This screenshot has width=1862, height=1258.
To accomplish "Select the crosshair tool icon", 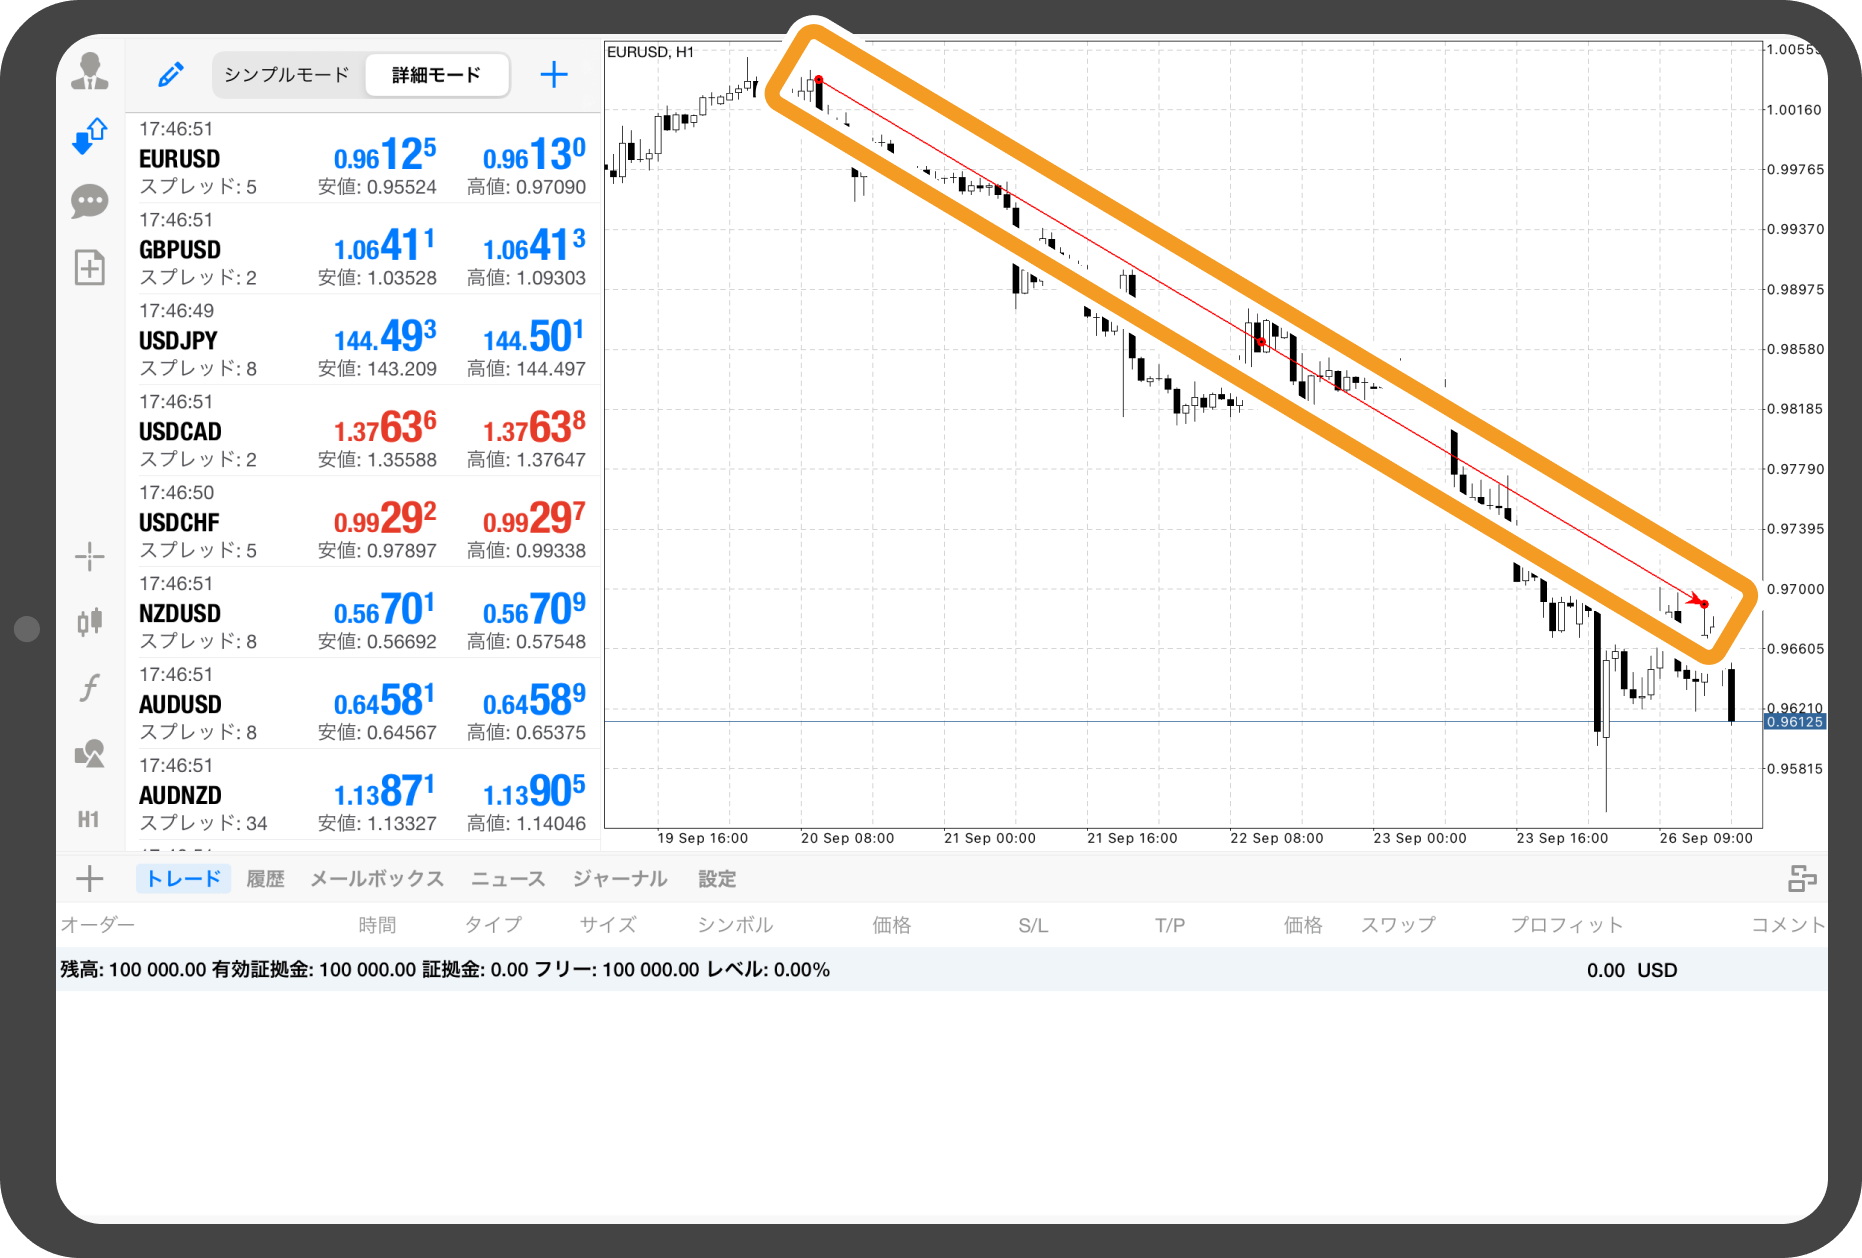I will coord(90,556).
